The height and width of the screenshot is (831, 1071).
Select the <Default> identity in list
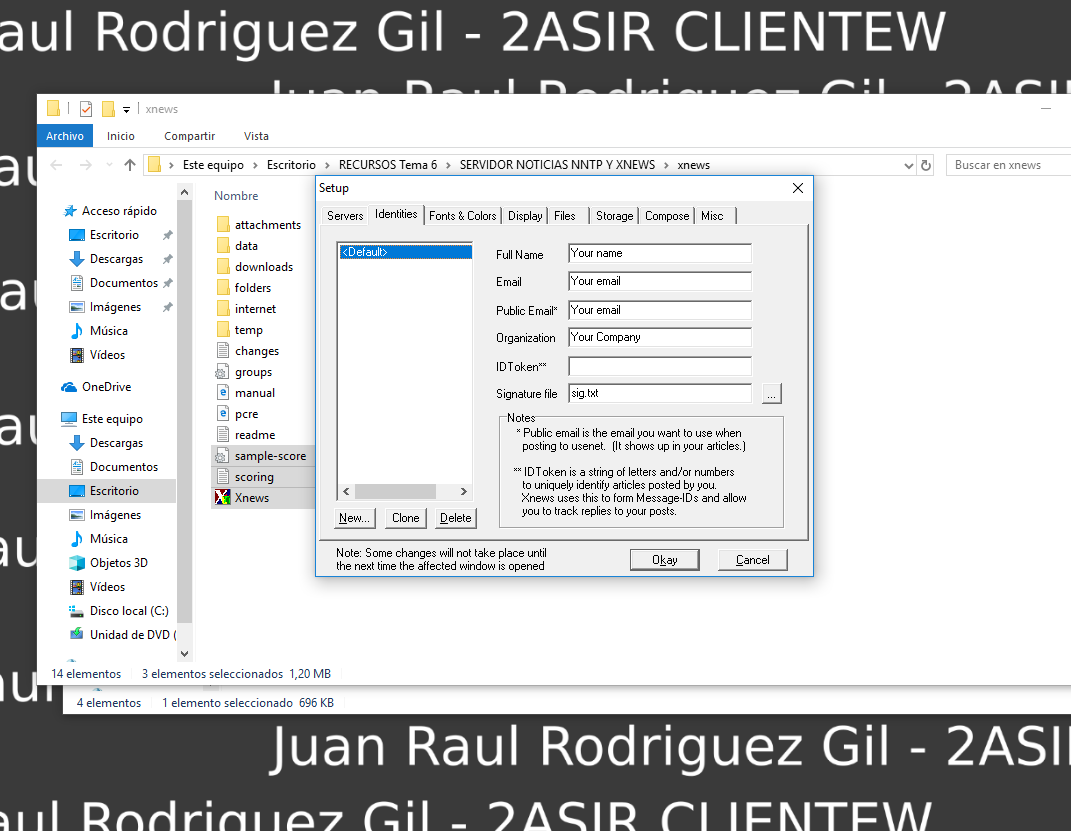tap(405, 252)
